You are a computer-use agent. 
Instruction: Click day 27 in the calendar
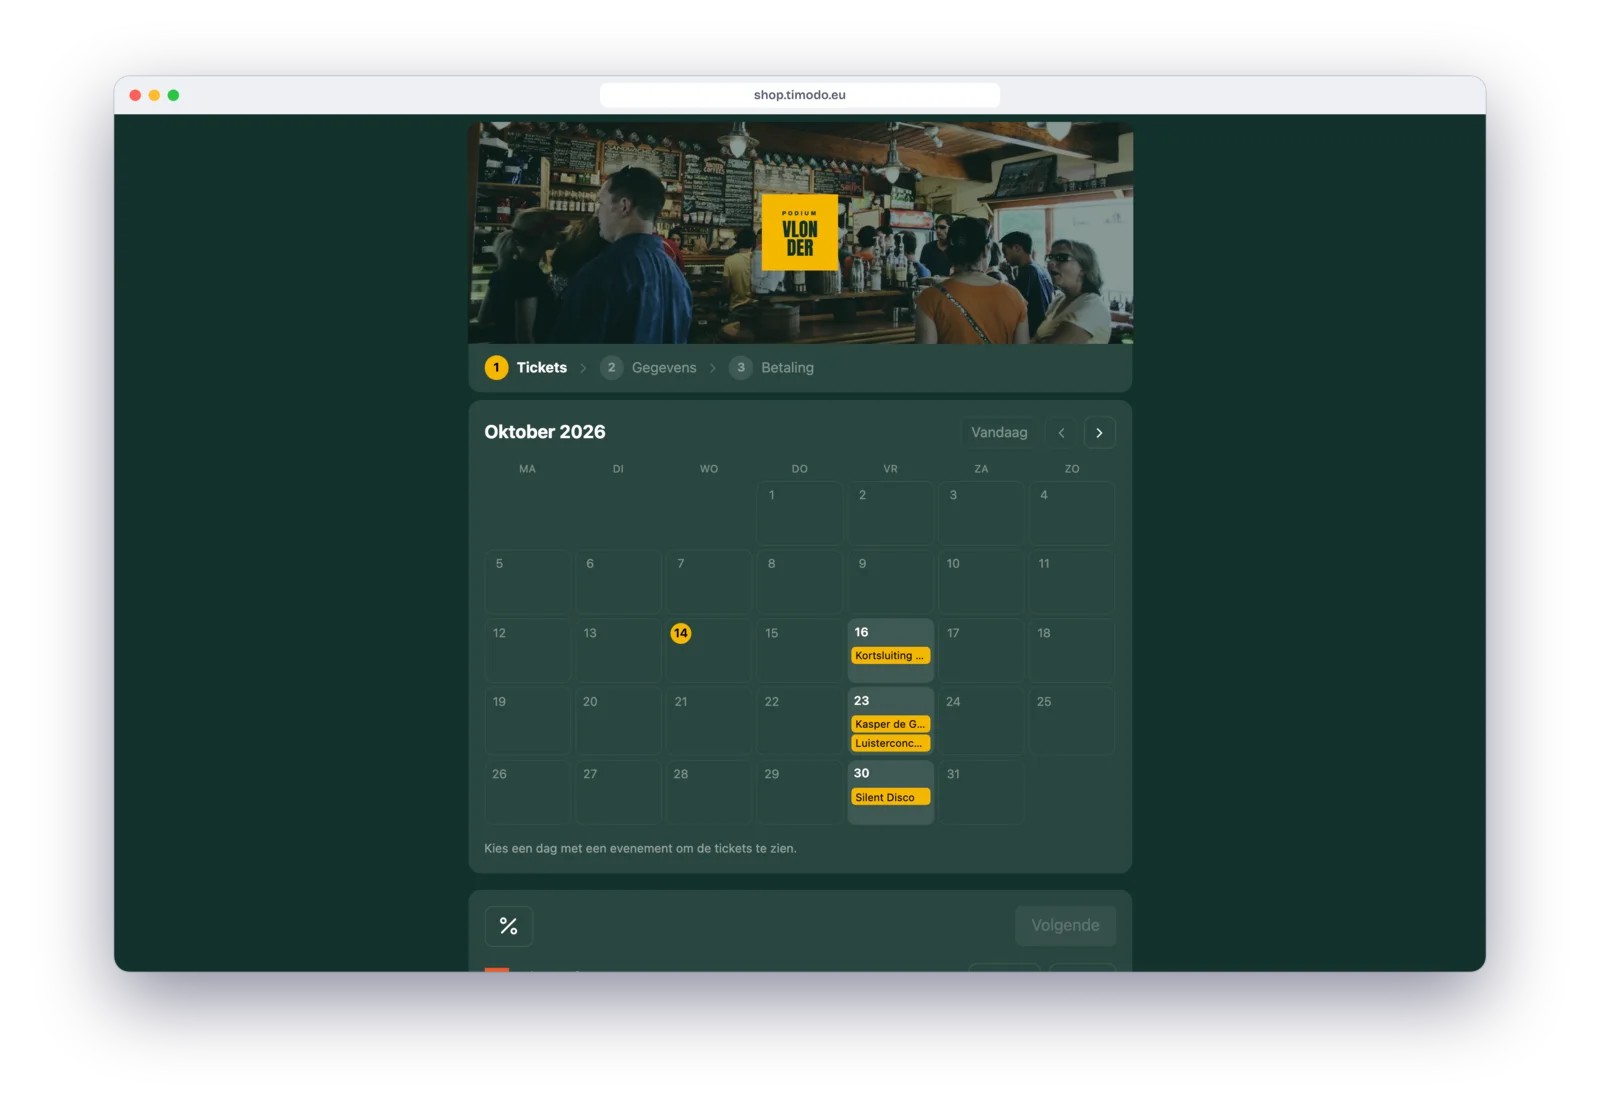618,793
